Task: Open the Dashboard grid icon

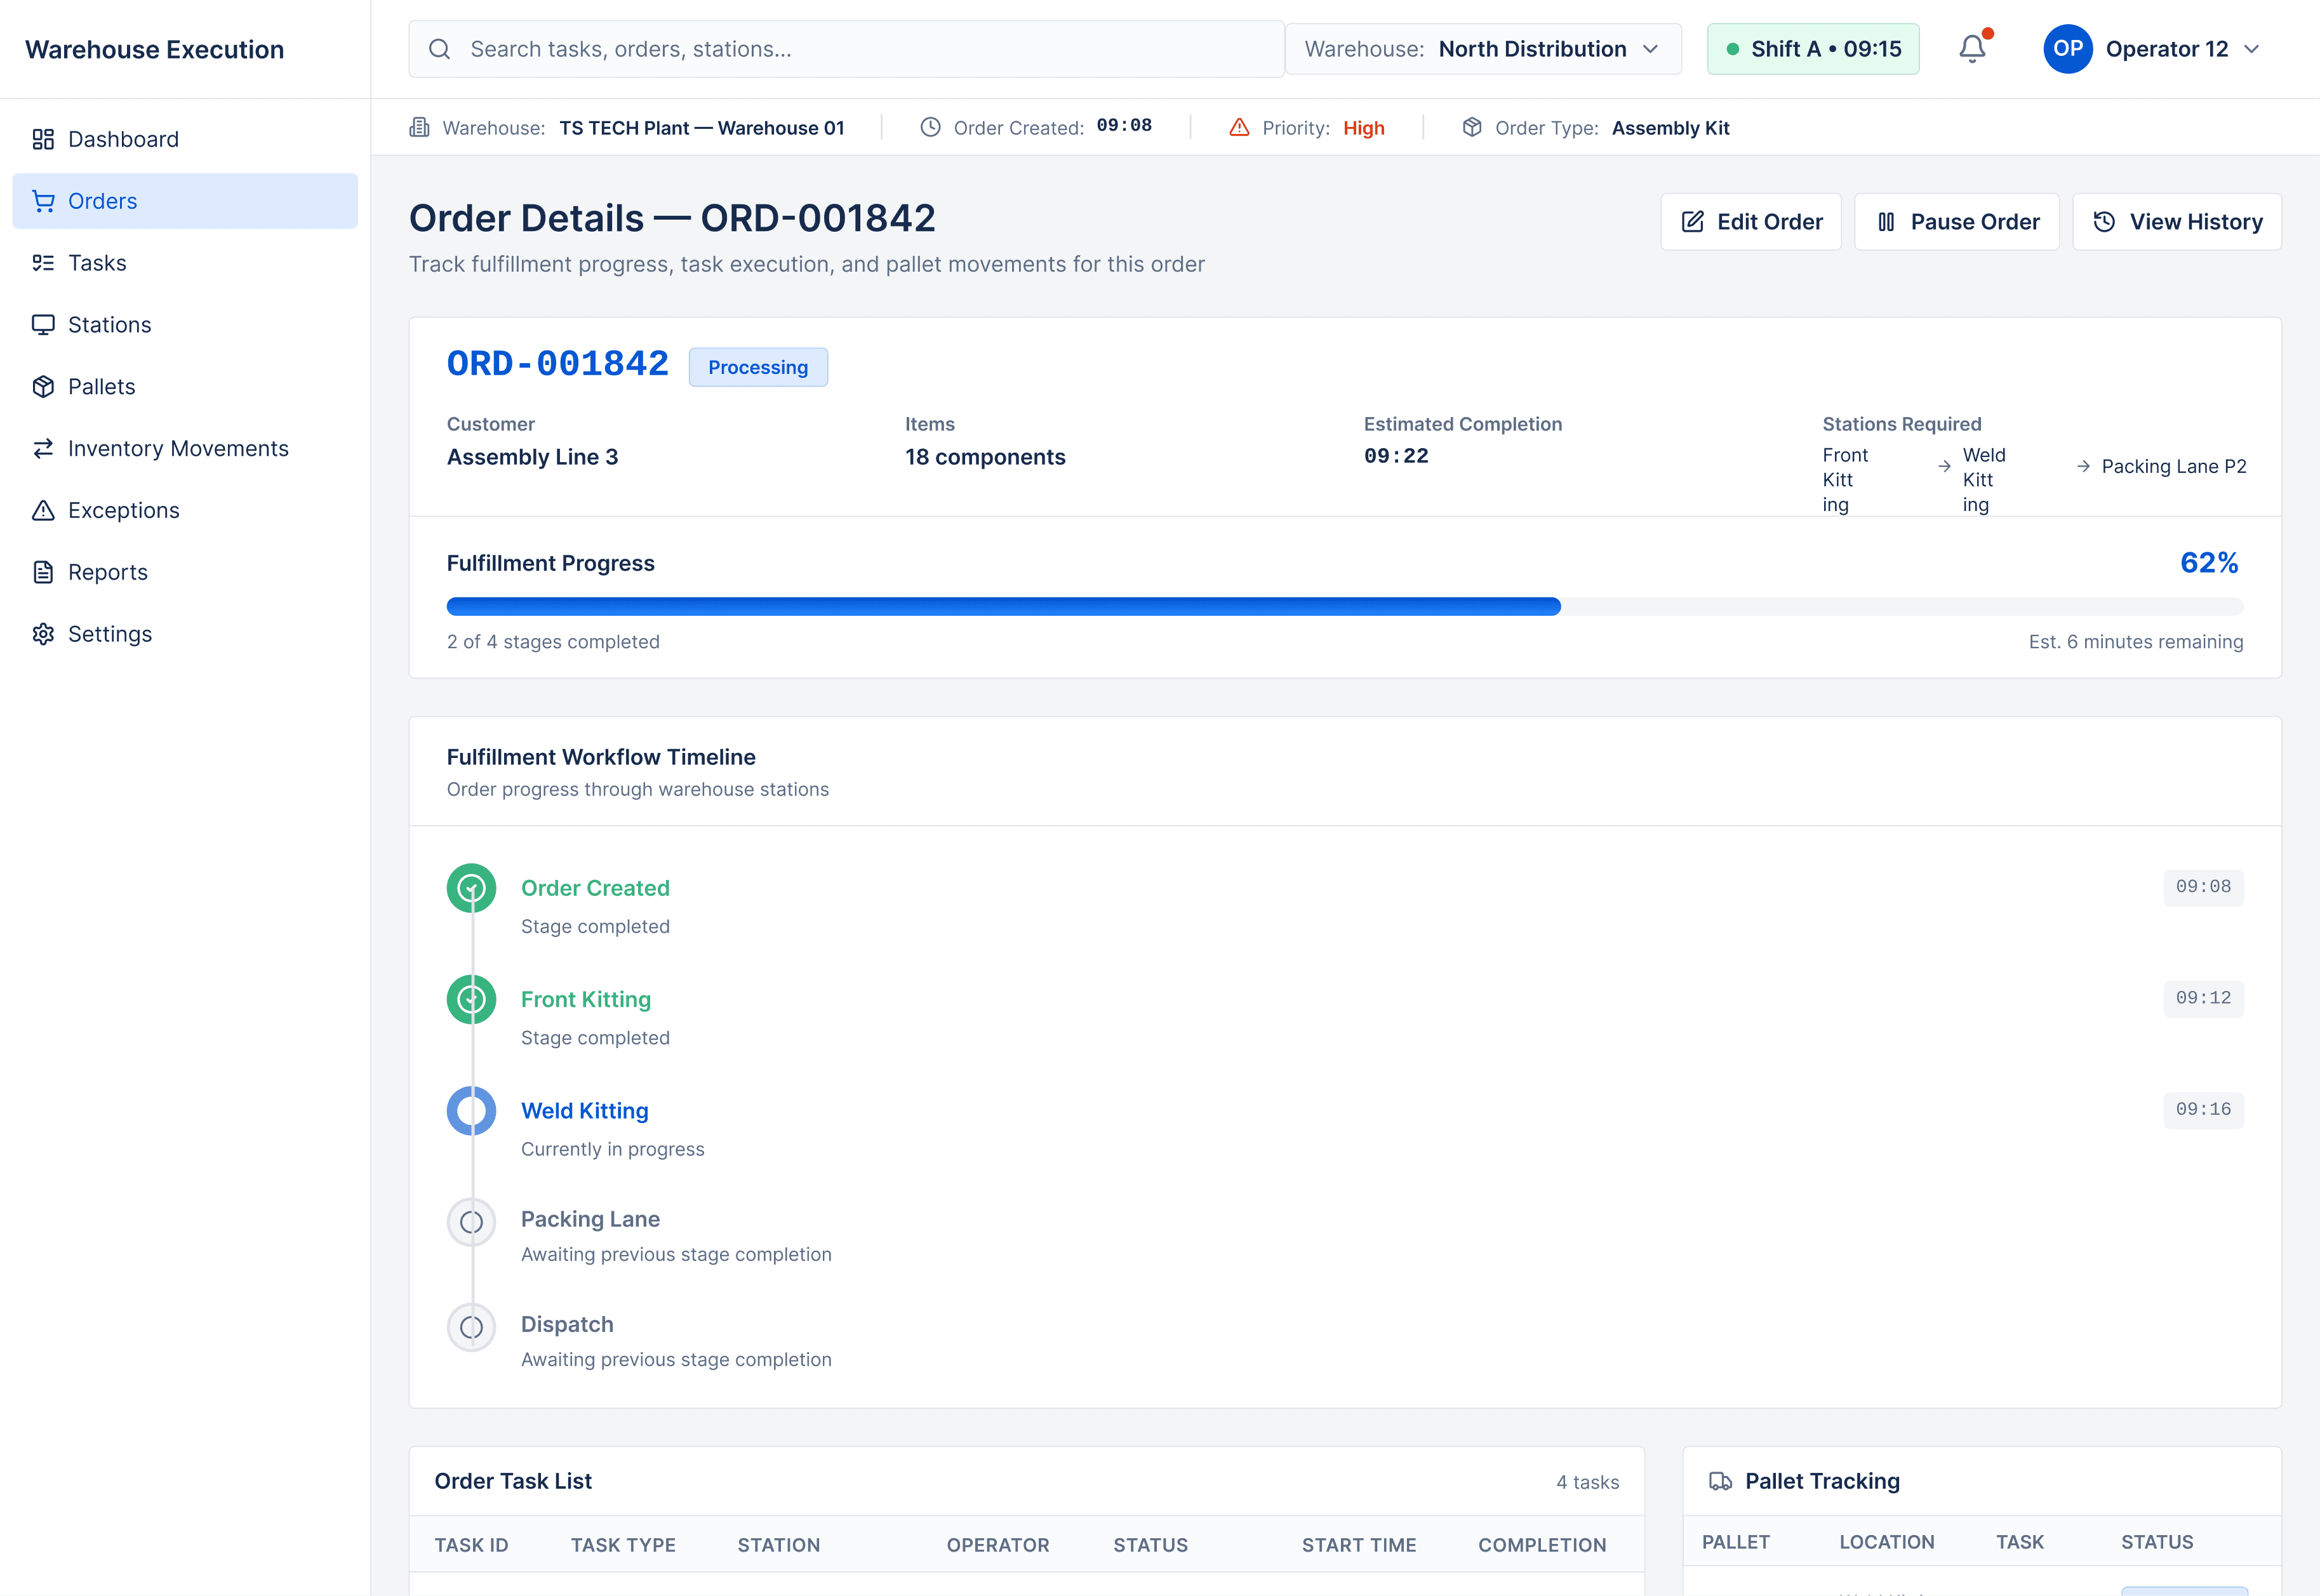Action: (43, 139)
